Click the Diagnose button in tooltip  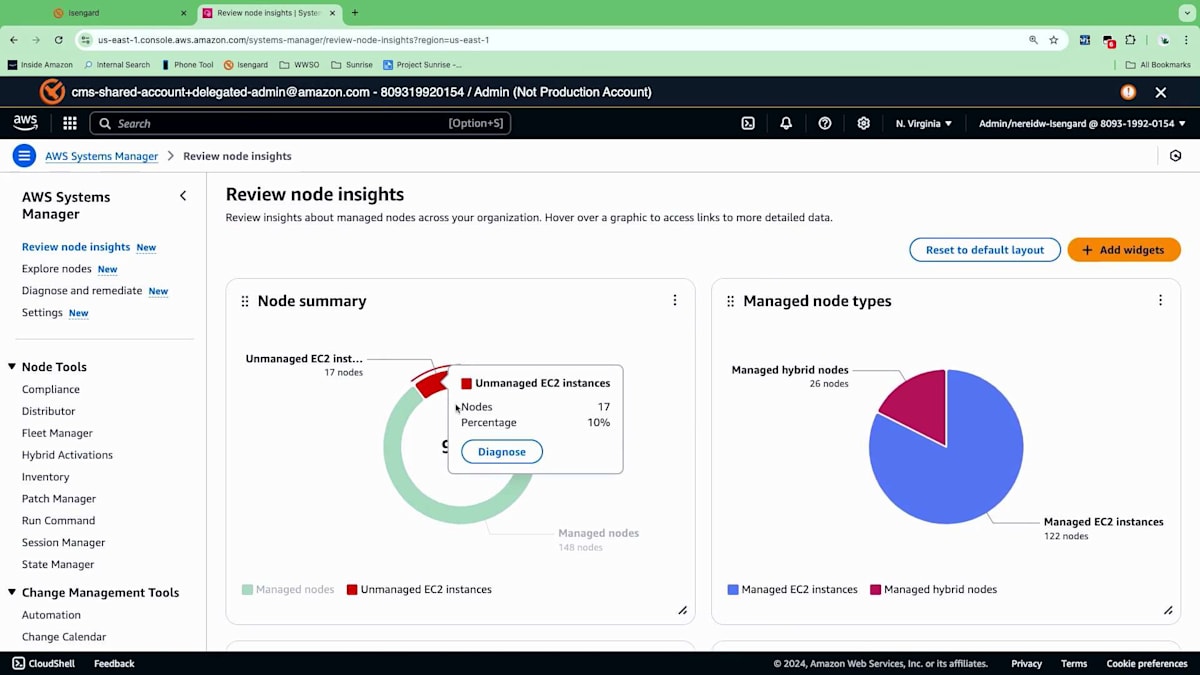[x=502, y=452]
